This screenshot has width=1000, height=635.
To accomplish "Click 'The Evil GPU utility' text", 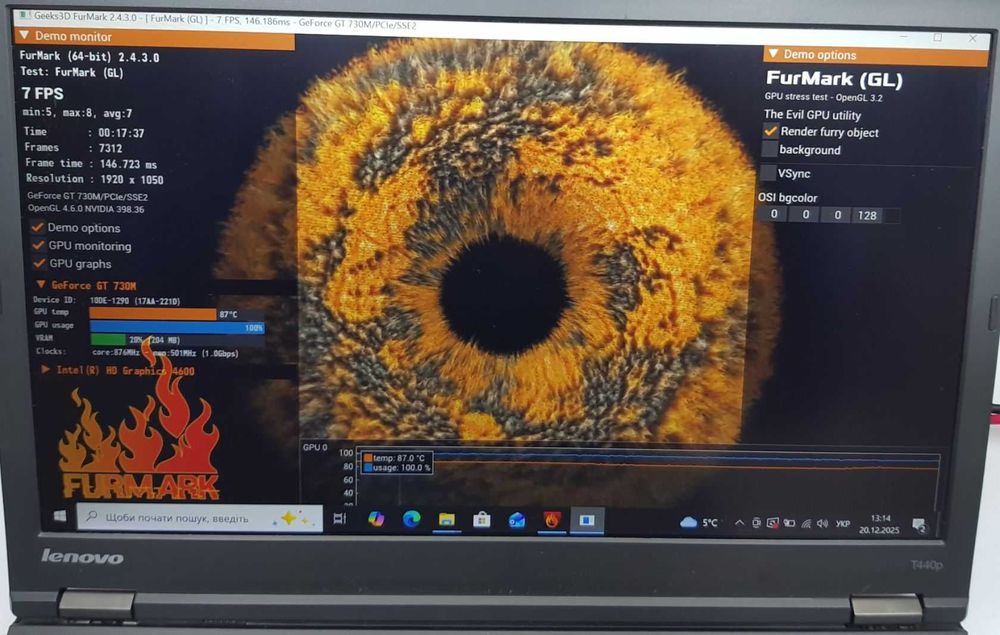I will tap(812, 115).
